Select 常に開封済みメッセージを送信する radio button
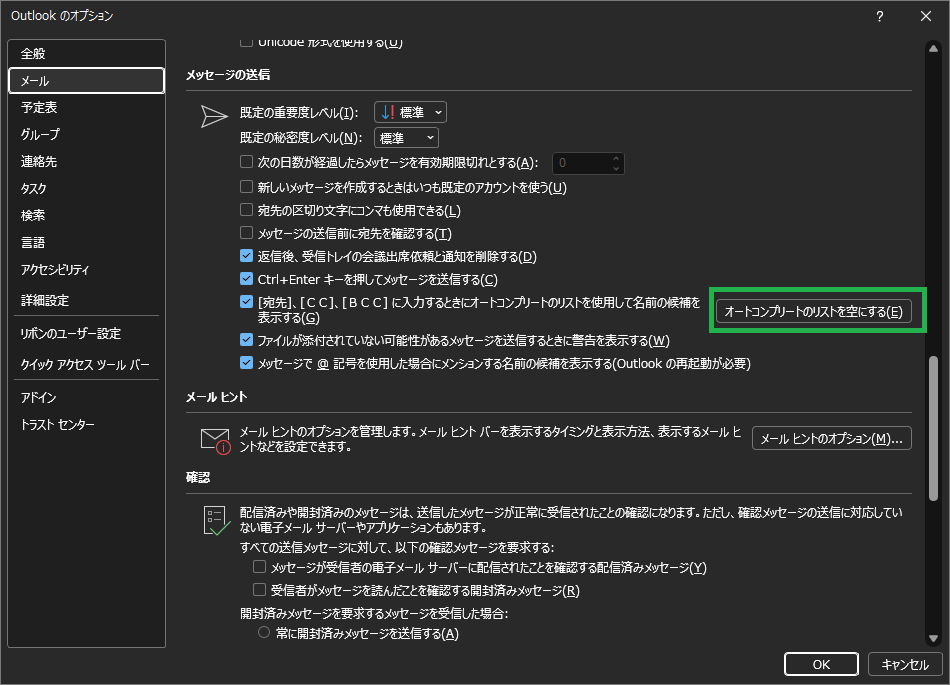This screenshot has width=950, height=685. (x=264, y=633)
